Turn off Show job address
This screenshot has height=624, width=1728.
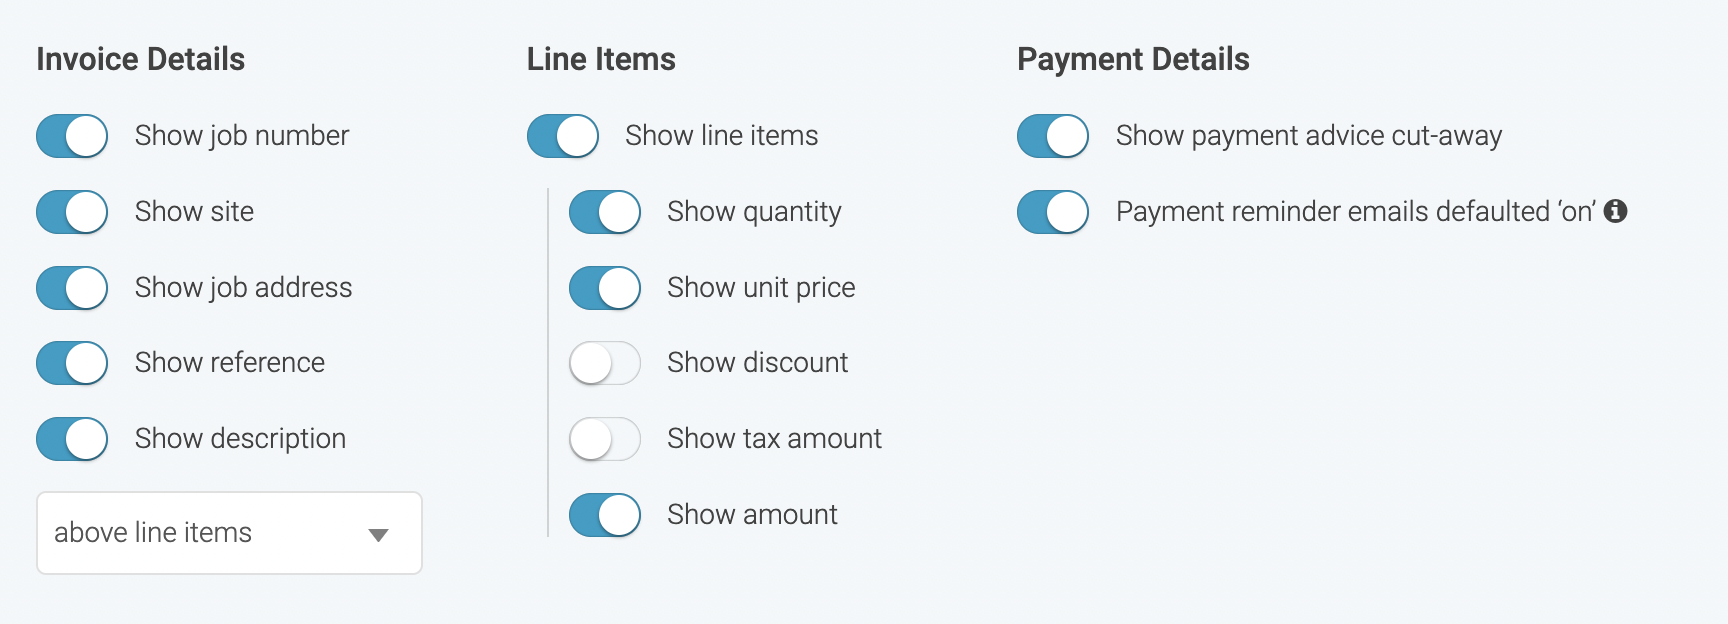click(72, 288)
